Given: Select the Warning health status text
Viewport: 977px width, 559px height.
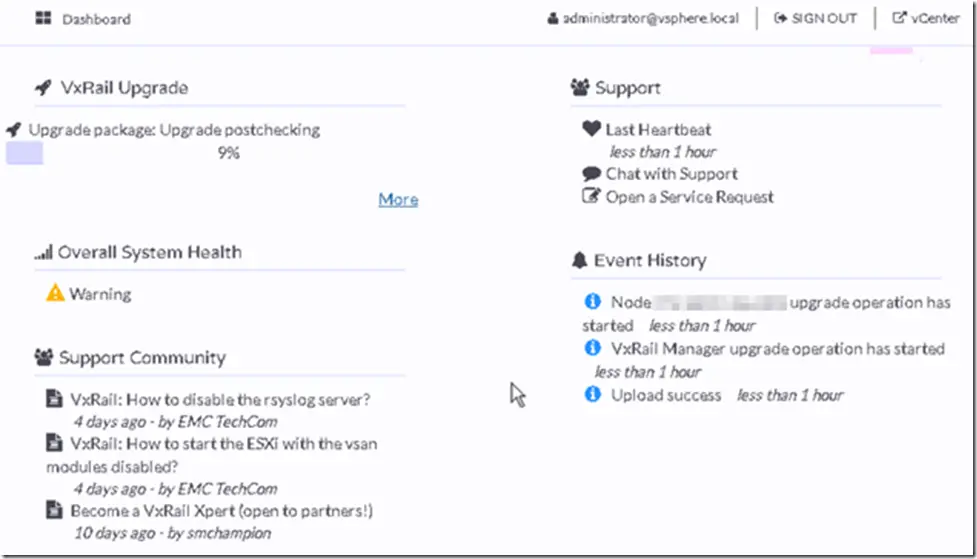Looking at the screenshot, I should pos(100,294).
